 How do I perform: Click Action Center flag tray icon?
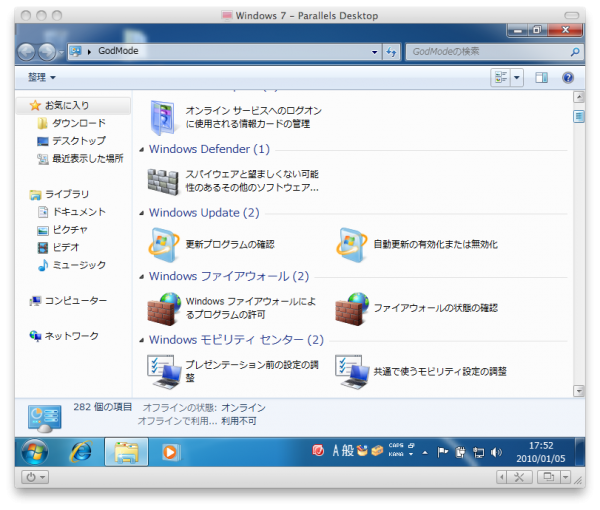(x=443, y=452)
